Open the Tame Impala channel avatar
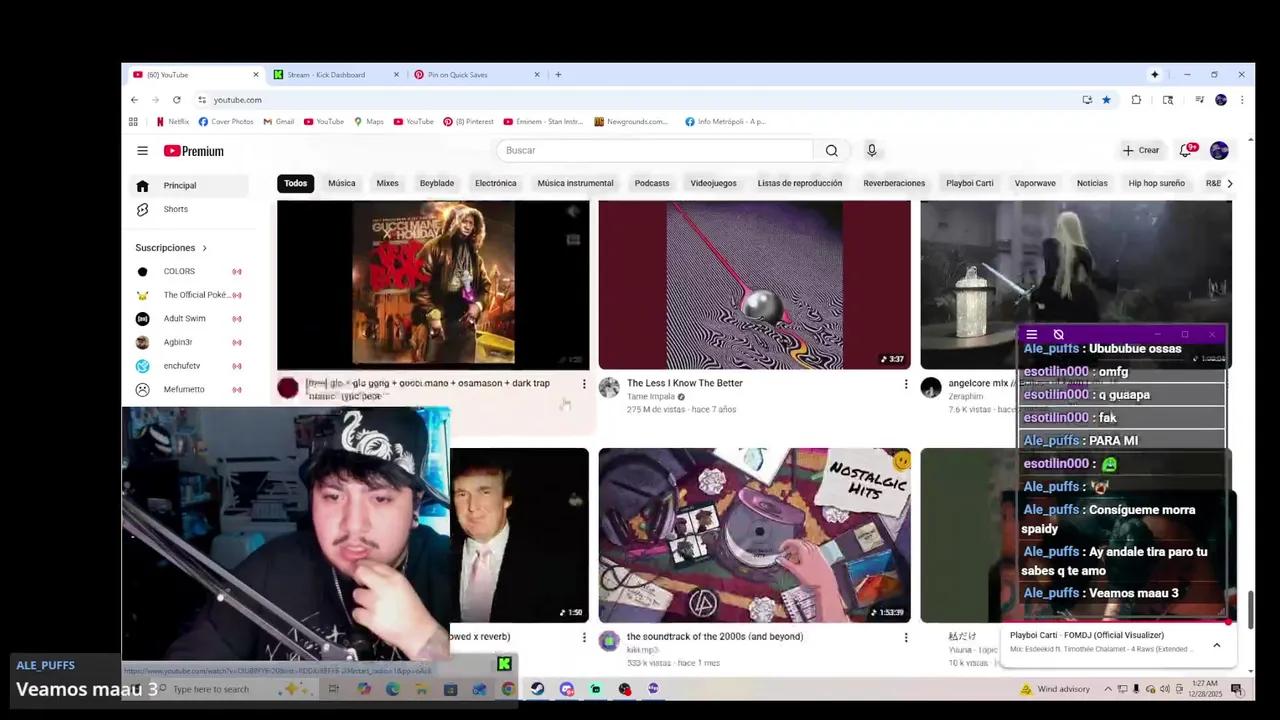The width and height of the screenshot is (1280, 720). (x=609, y=388)
